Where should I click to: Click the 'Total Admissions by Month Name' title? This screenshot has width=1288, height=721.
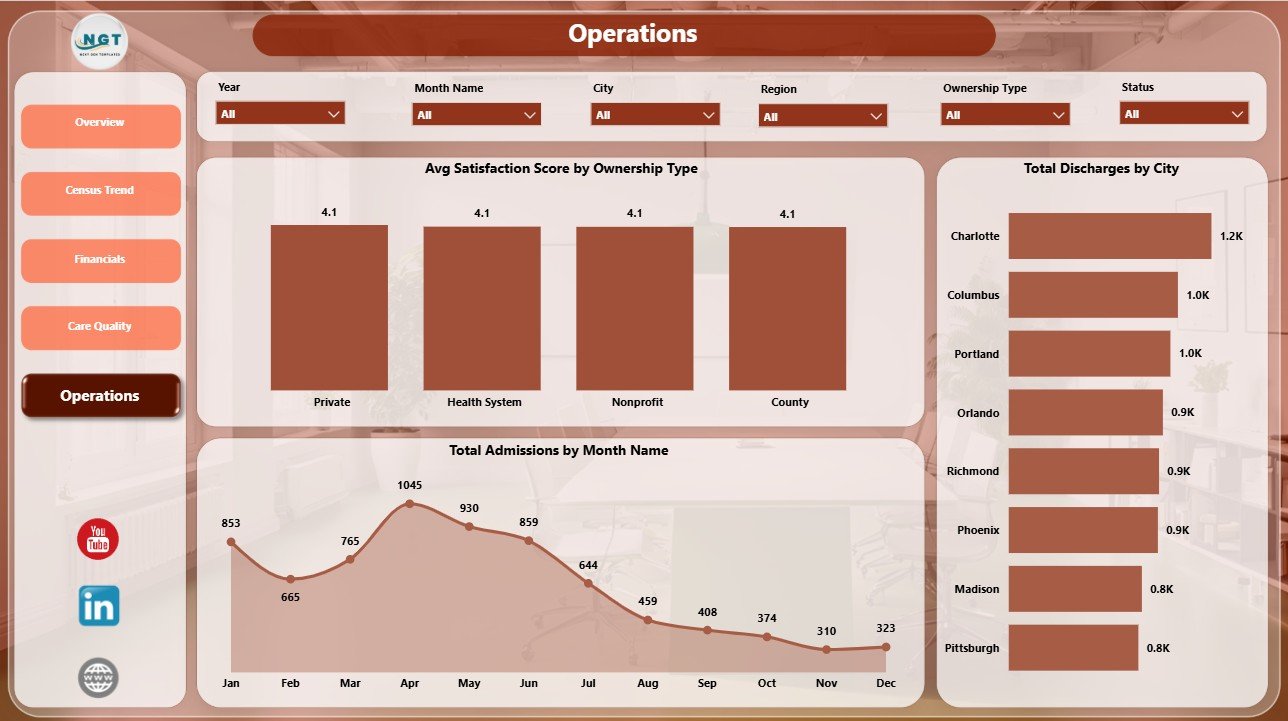tap(559, 451)
